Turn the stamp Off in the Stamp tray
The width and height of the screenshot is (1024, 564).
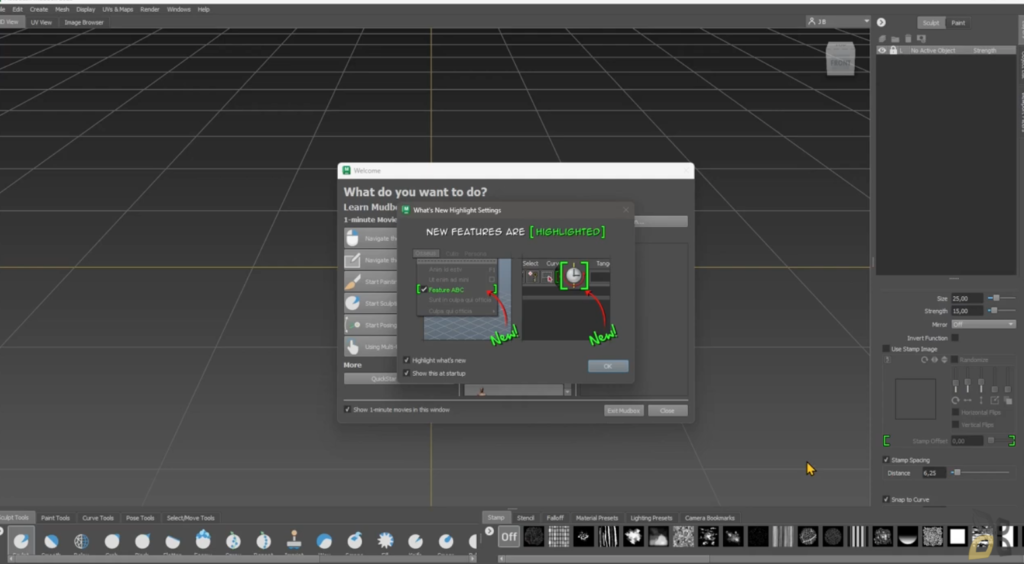point(508,537)
